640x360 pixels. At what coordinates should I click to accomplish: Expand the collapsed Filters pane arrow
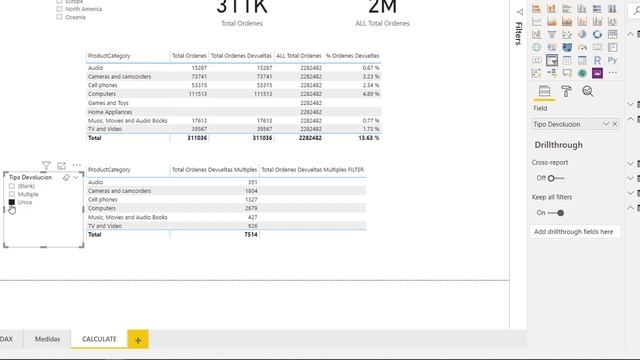click(x=519, y=12)
